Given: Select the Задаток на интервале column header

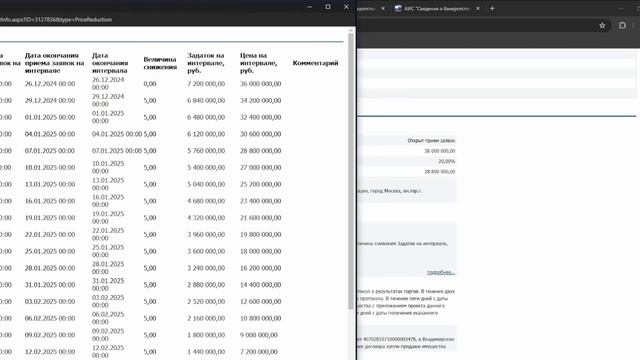Looking at the screenshot, I should point(206,63).
